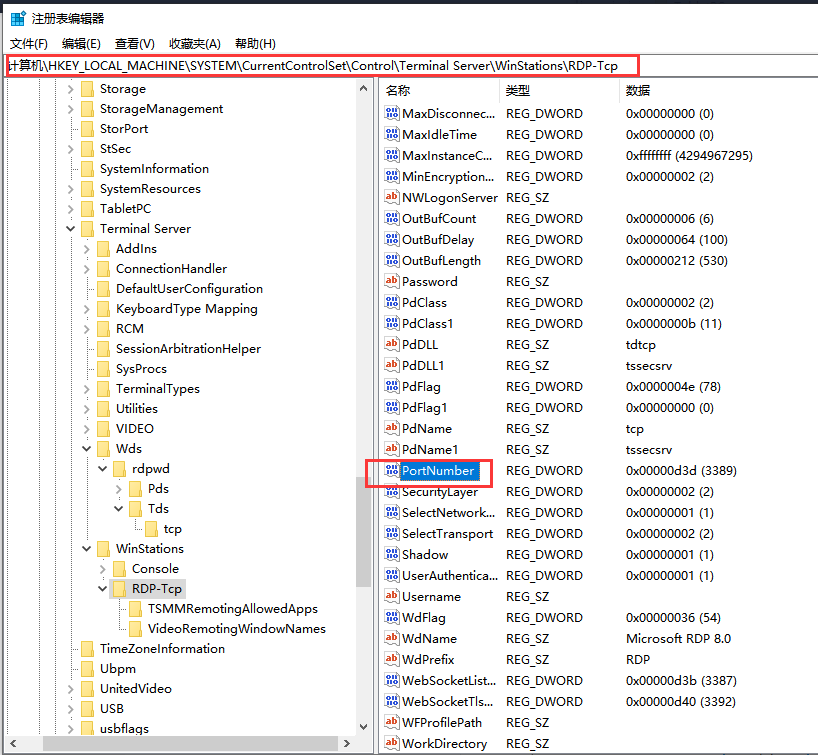Click the tree horizontal scroll-right arrow
The height and width of the screenshot is (755, 818).
click(x=347, y=744)
